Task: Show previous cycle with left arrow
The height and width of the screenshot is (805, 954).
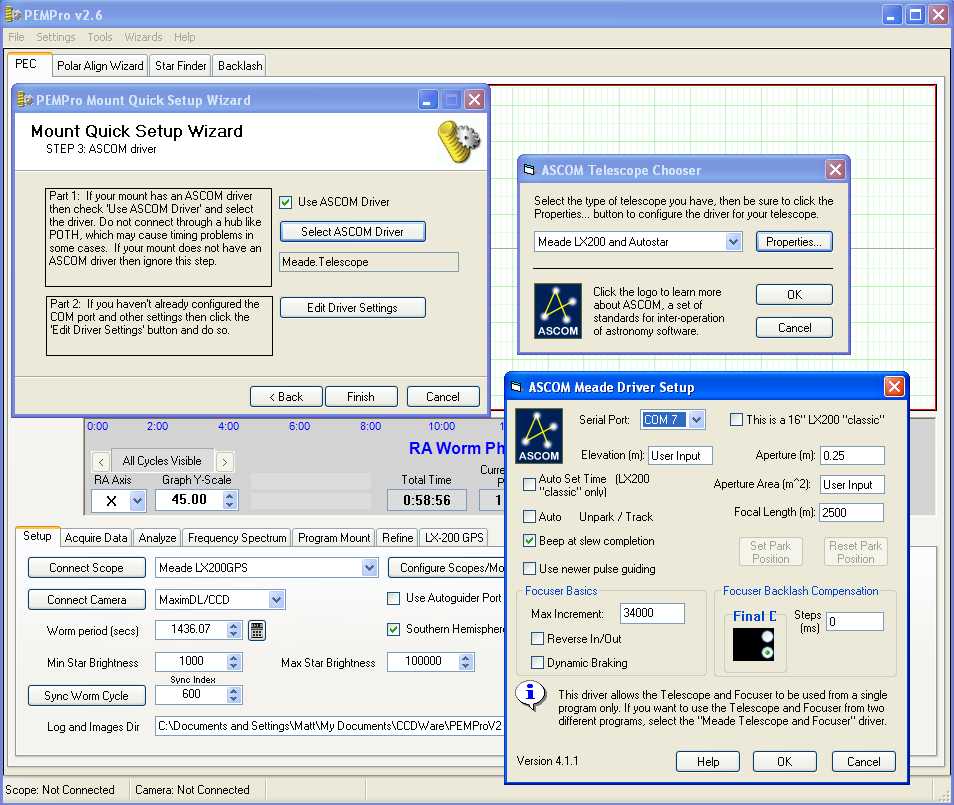Action: tap(102, 462)
